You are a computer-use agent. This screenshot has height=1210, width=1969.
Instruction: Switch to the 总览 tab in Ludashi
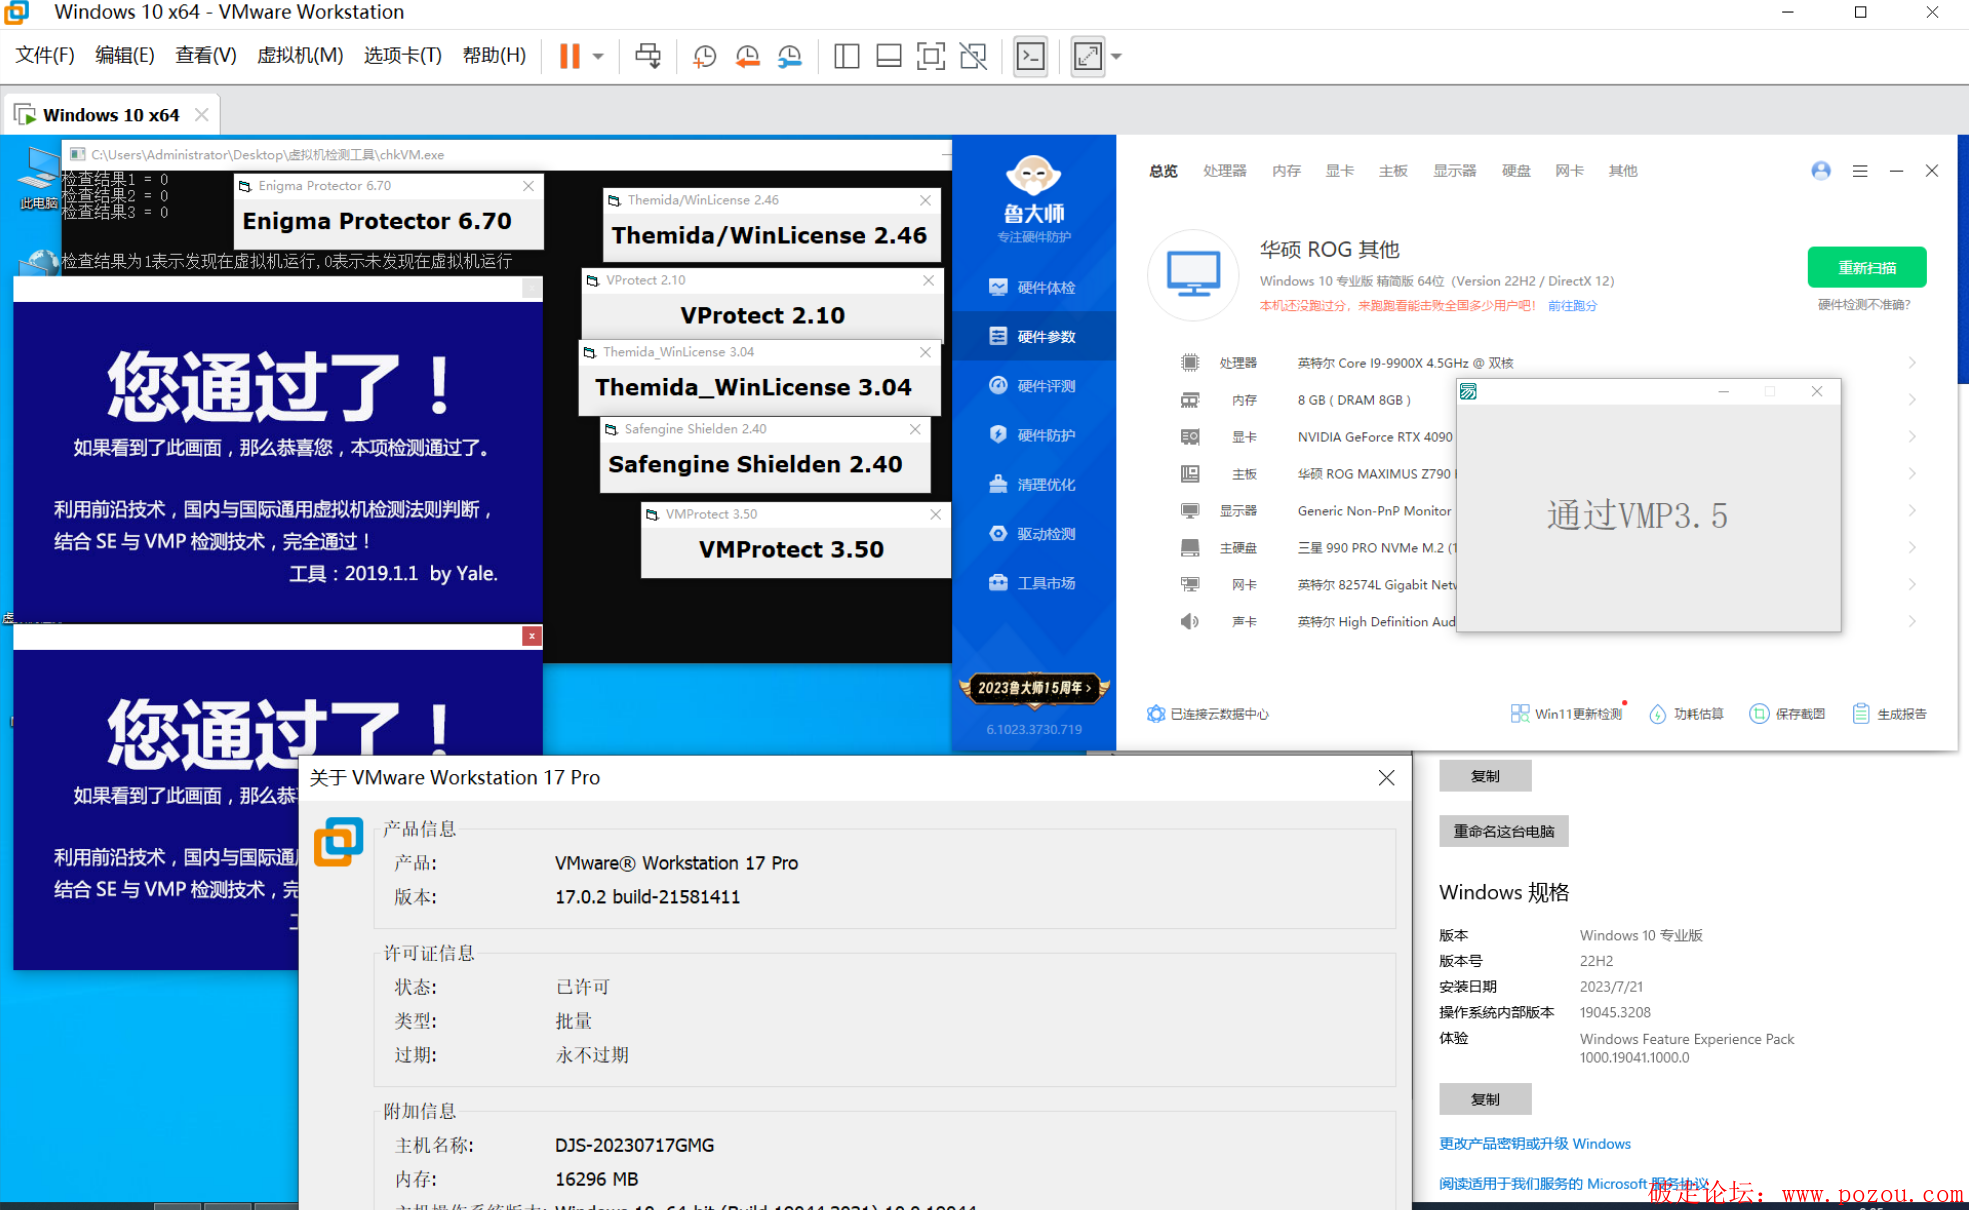[x=1163, y=171]
